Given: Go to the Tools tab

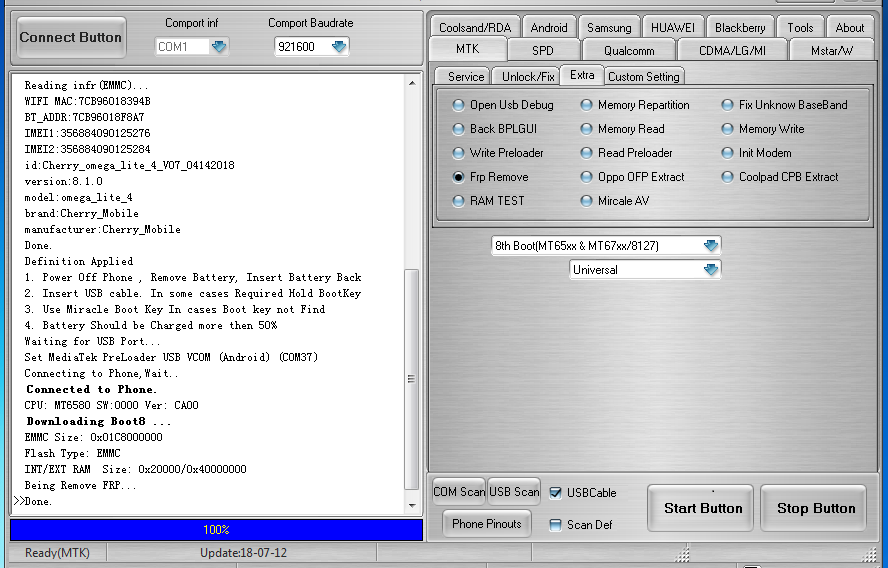Looking at the screenshot, I should (x=800, y=28).
